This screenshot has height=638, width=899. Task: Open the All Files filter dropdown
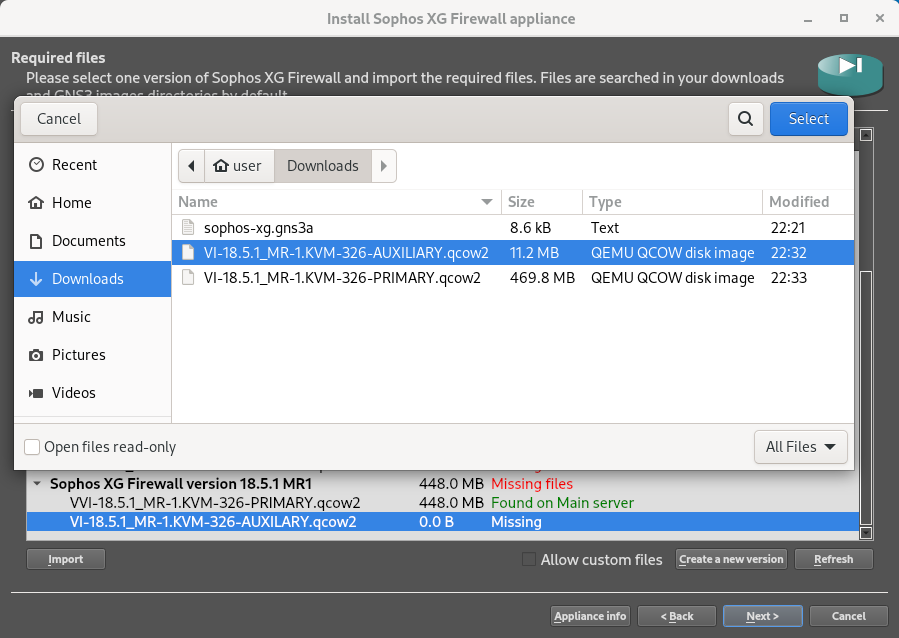[800, 447]
